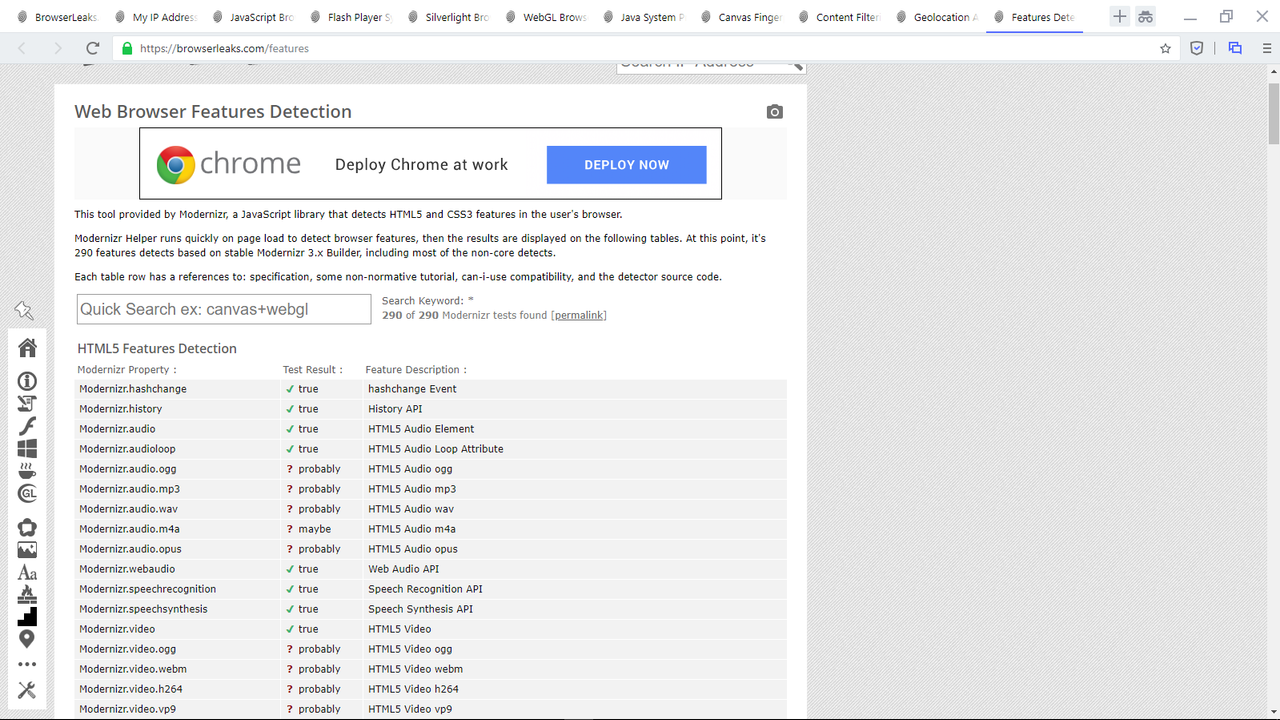This screenshot has width=1280, height=720.
Task: Select the Modernizr.speechsynthesis cell
Action: click(180, 609)
